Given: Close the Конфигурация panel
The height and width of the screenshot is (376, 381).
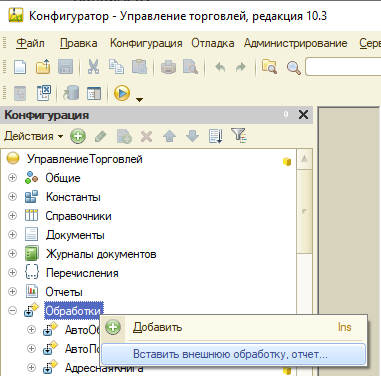Looking at the screenshot, I should point(303,115).
